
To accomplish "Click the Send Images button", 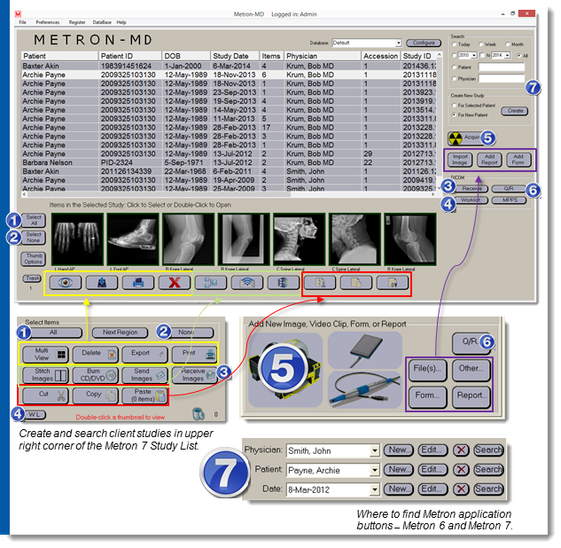I will tap(145, 375).
